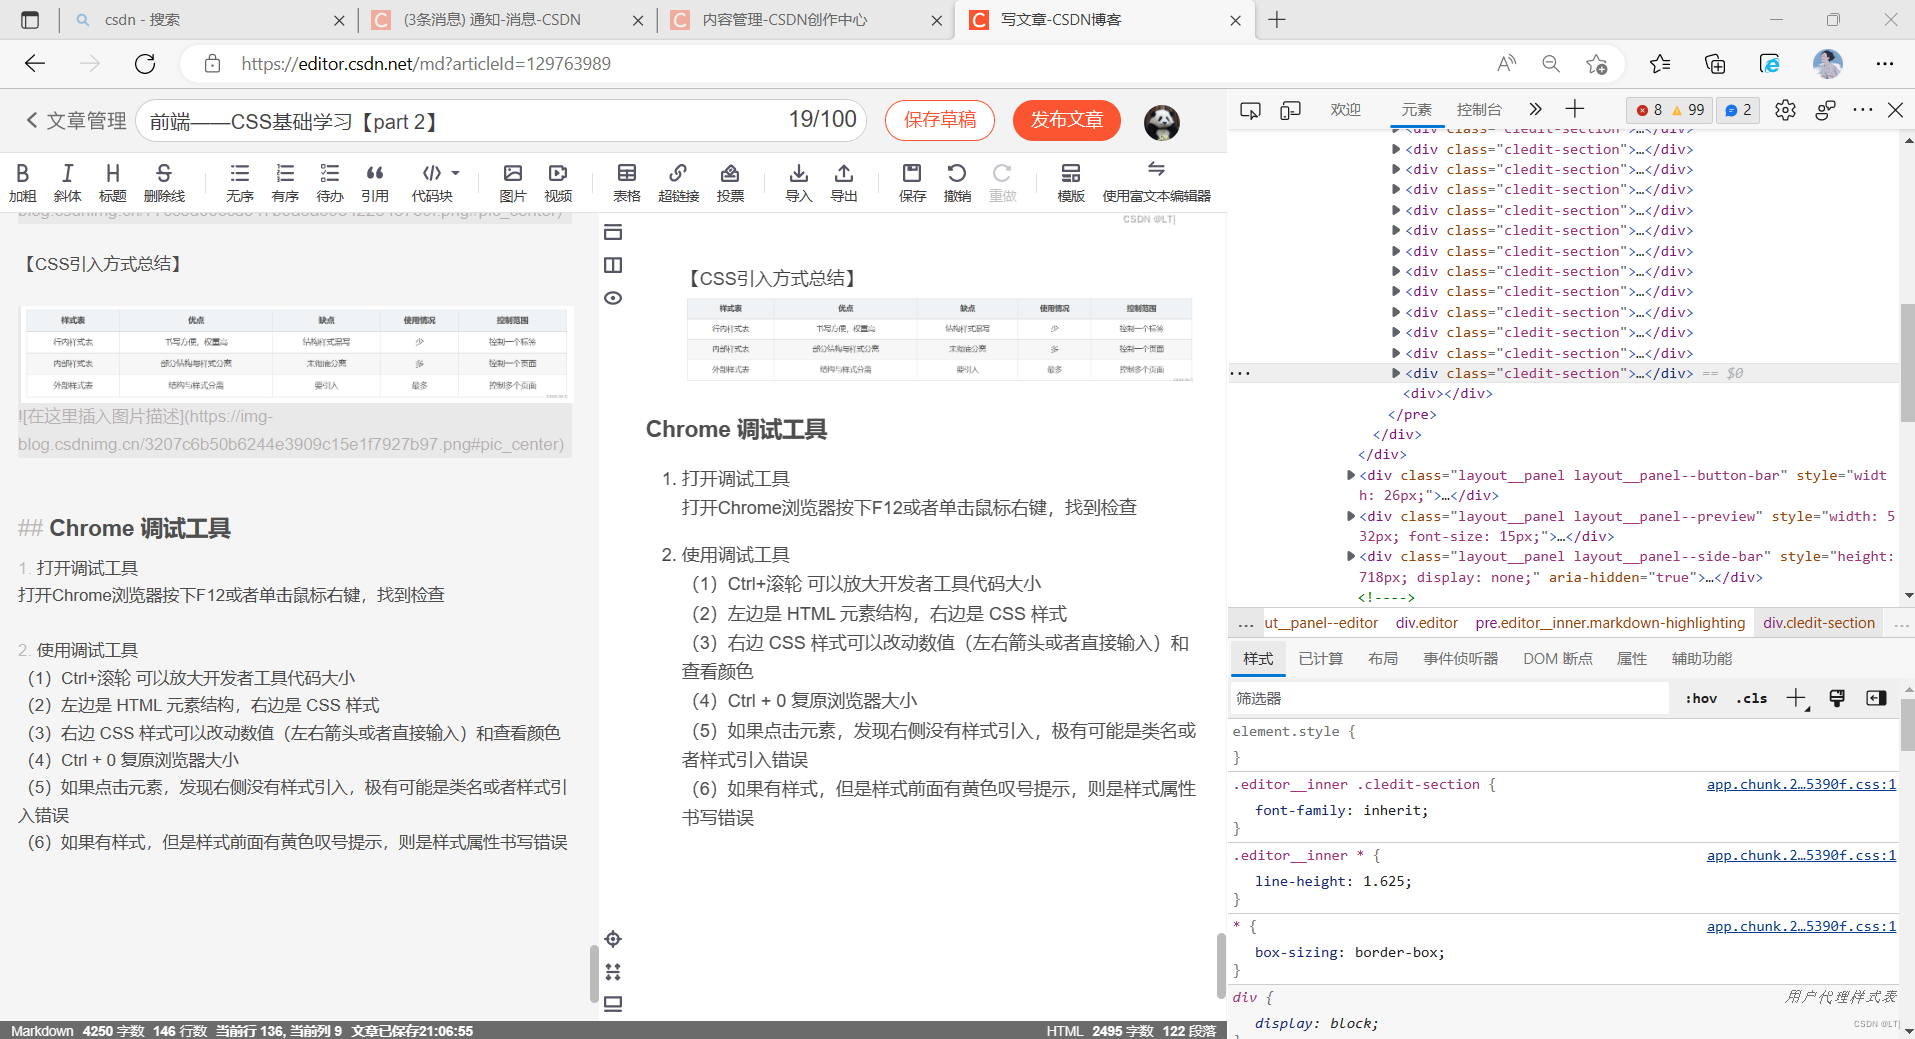This screenshot has width=1915, height=1039.
Task: Insert a table (表格)
Action: pyautogui.click(x=627, y=183)
